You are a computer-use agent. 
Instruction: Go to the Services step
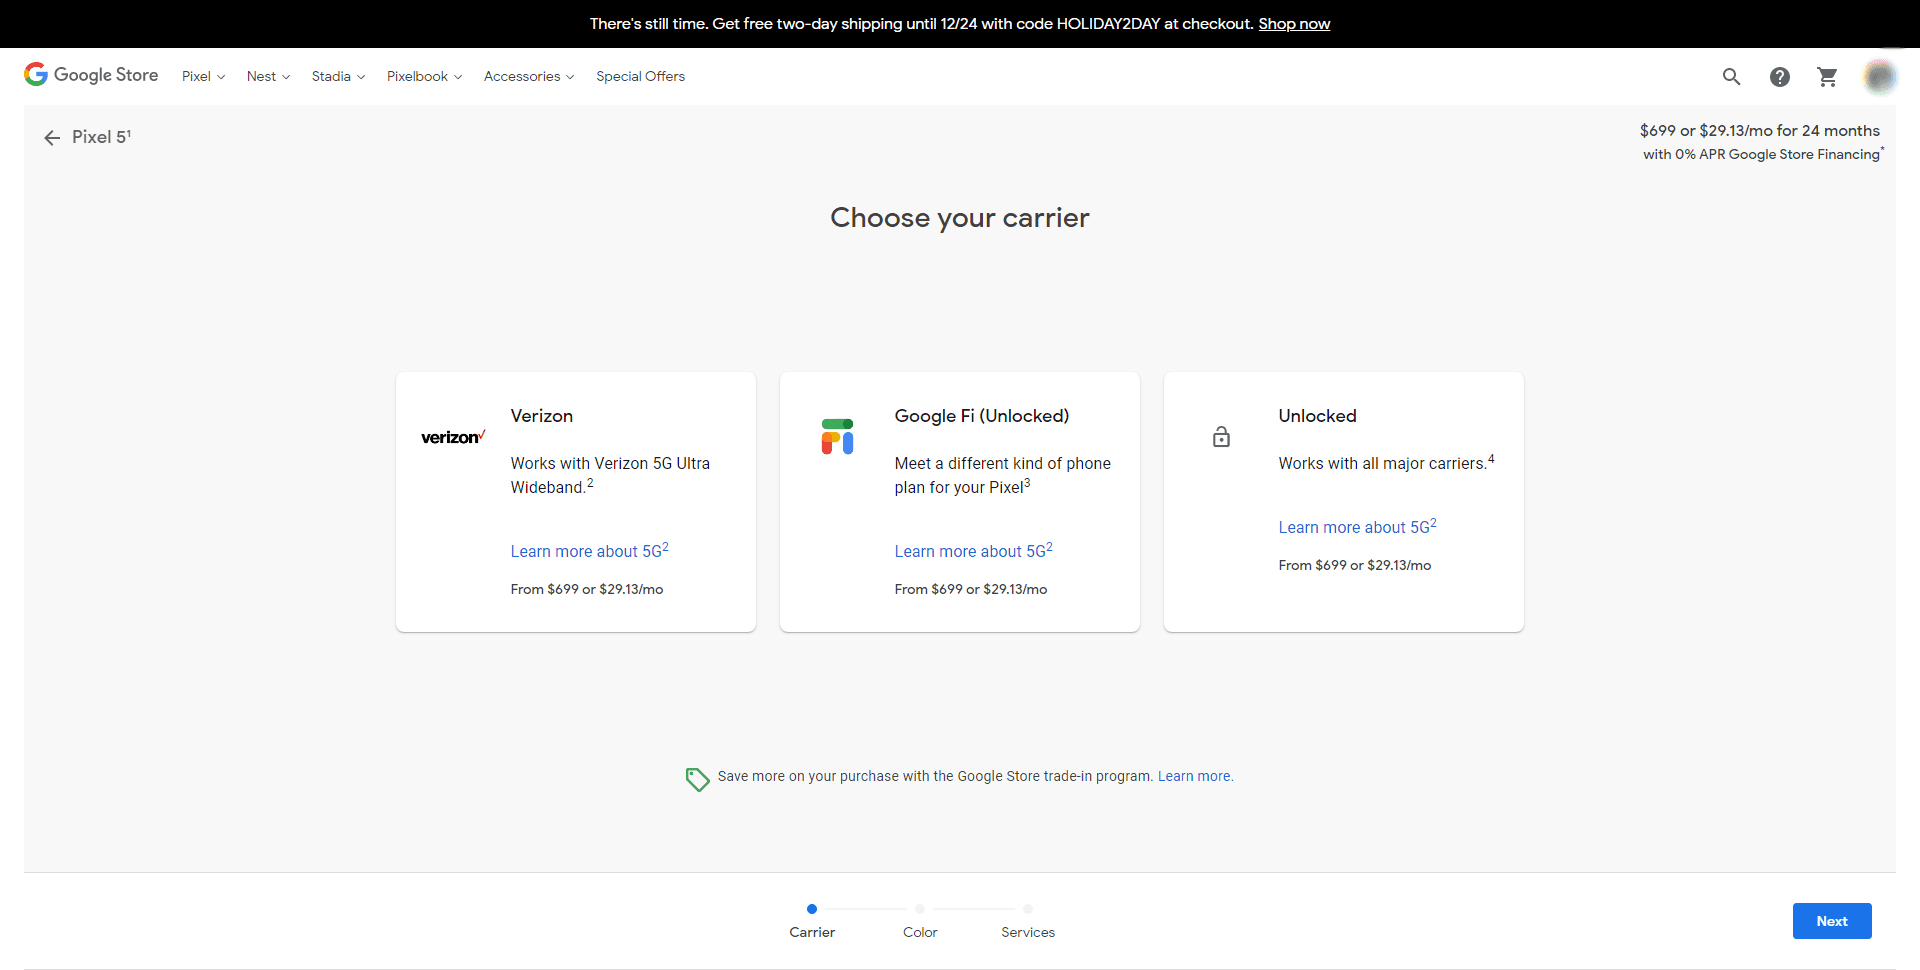1028,921
